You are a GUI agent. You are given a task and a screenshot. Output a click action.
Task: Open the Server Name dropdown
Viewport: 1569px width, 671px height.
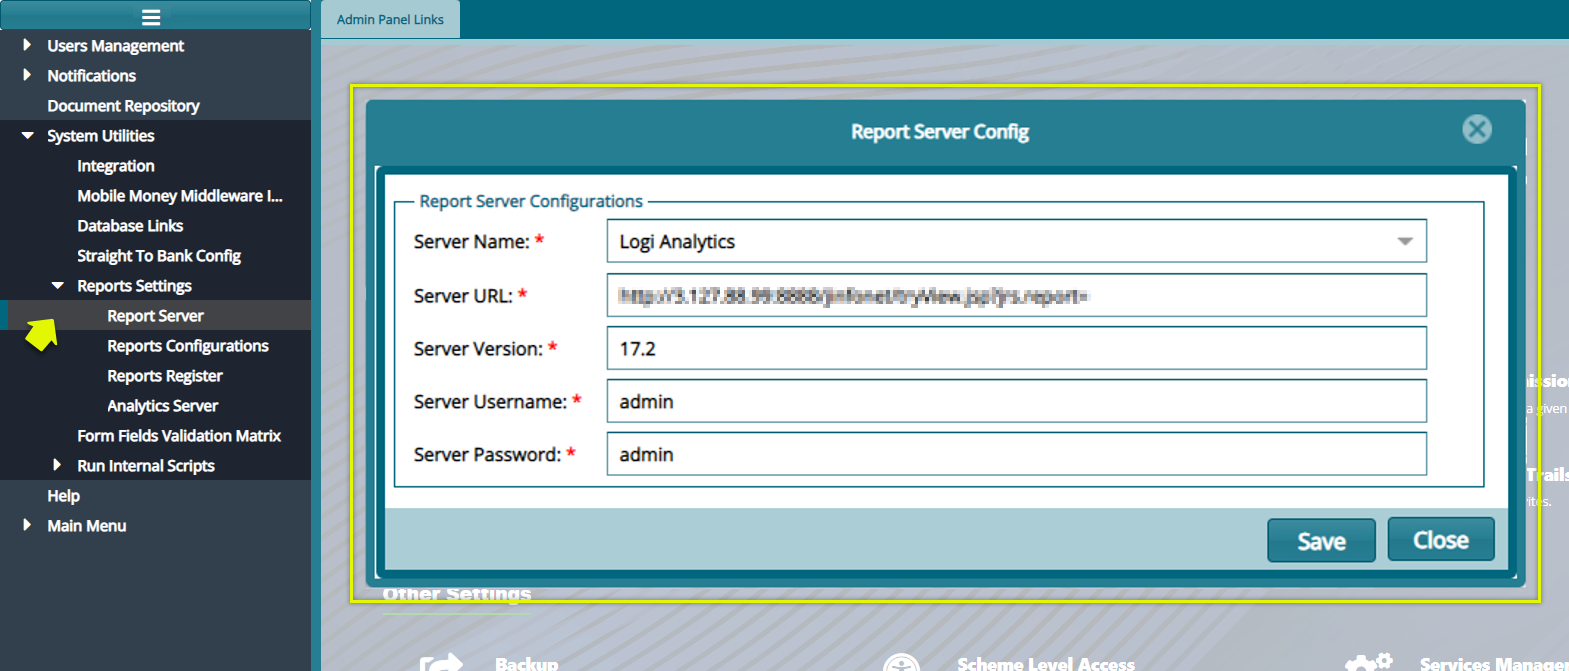(x=1404, y=241)
